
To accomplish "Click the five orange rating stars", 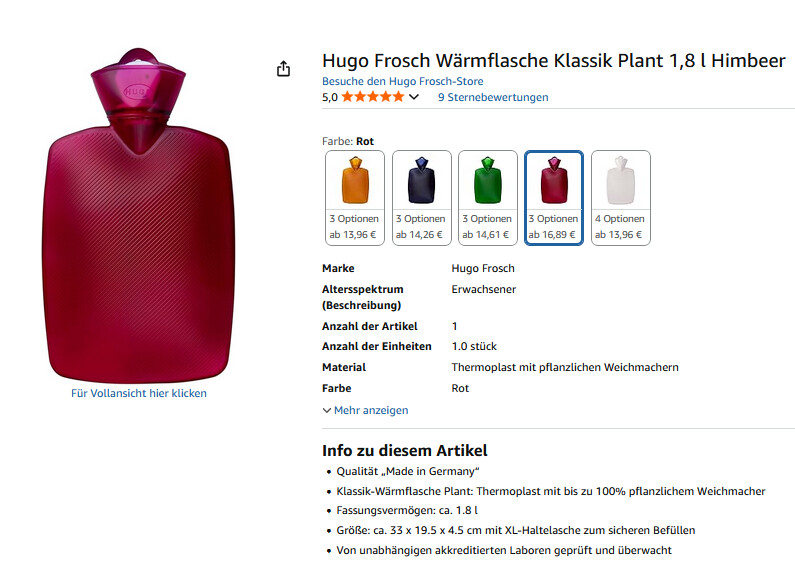I will pyautogui.click(x=373, y=97).
